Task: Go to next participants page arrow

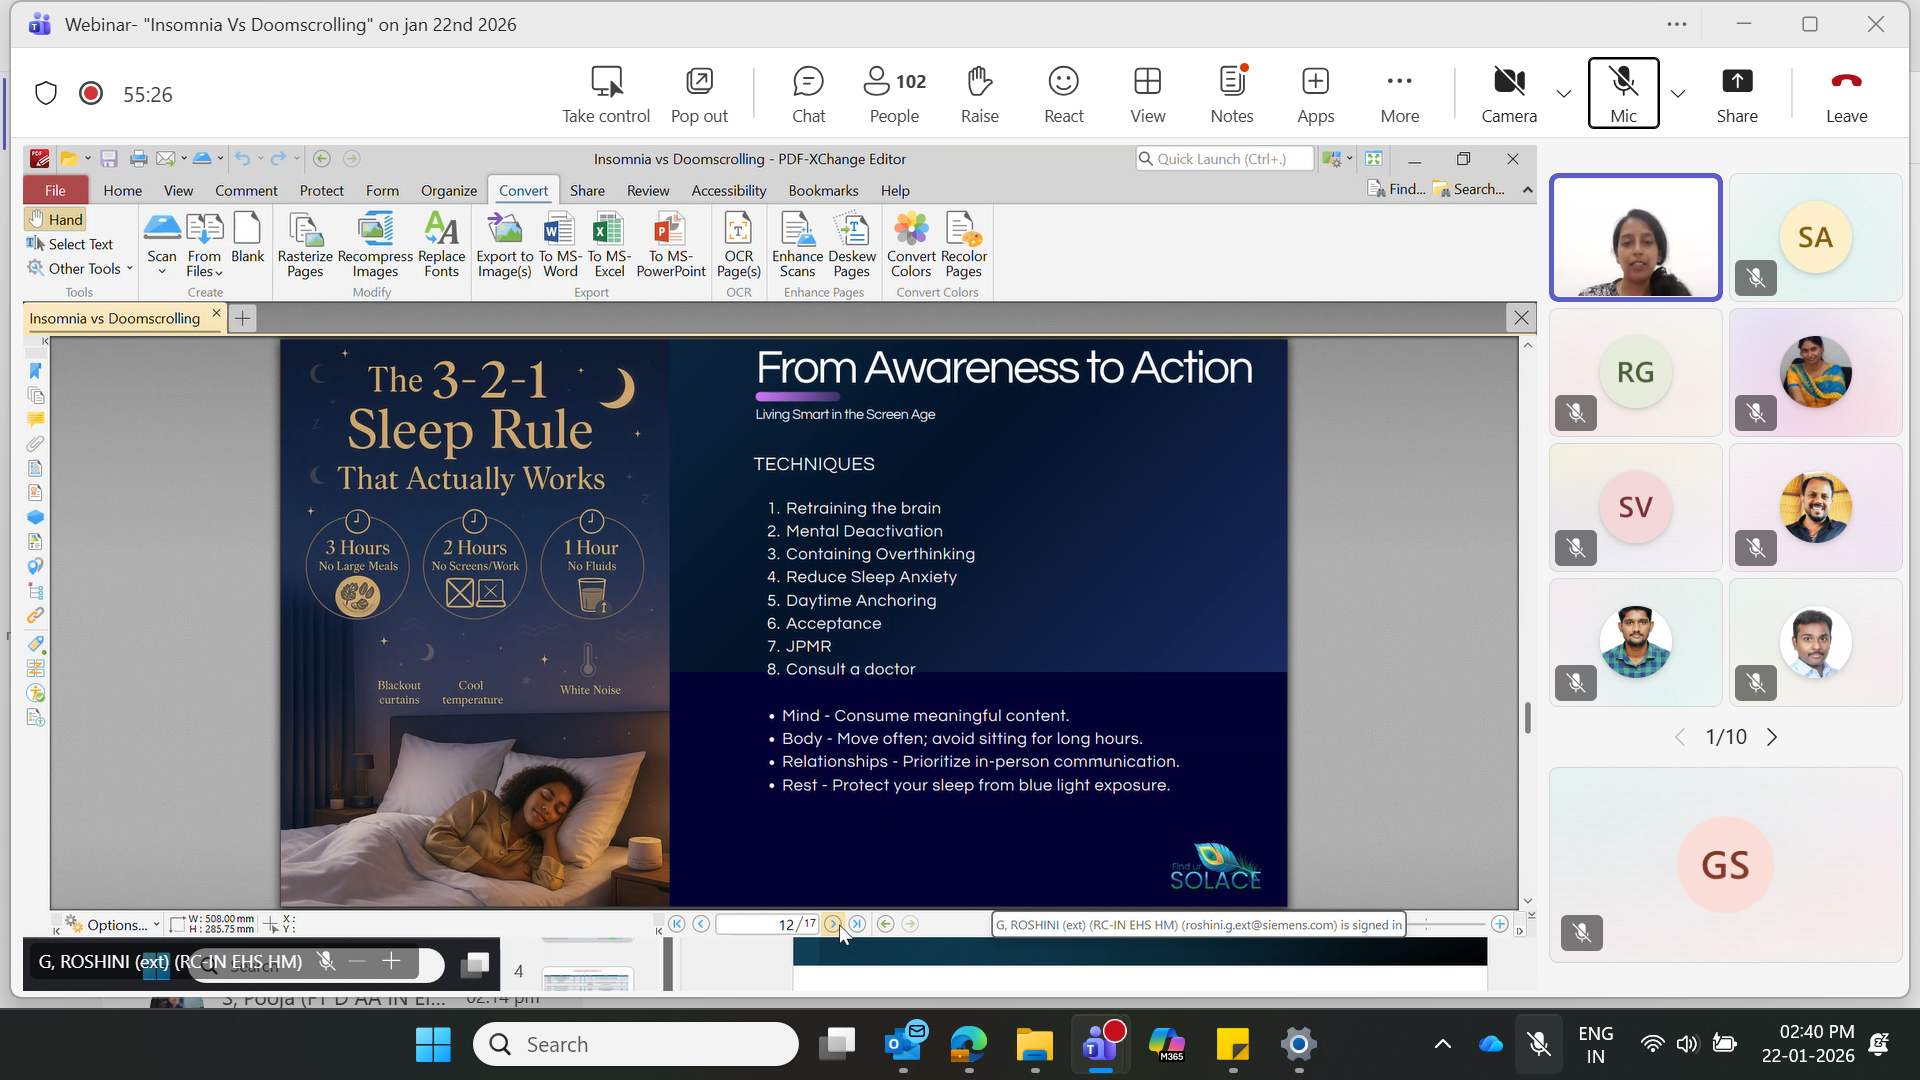Action: click(x=1772, y=737)
